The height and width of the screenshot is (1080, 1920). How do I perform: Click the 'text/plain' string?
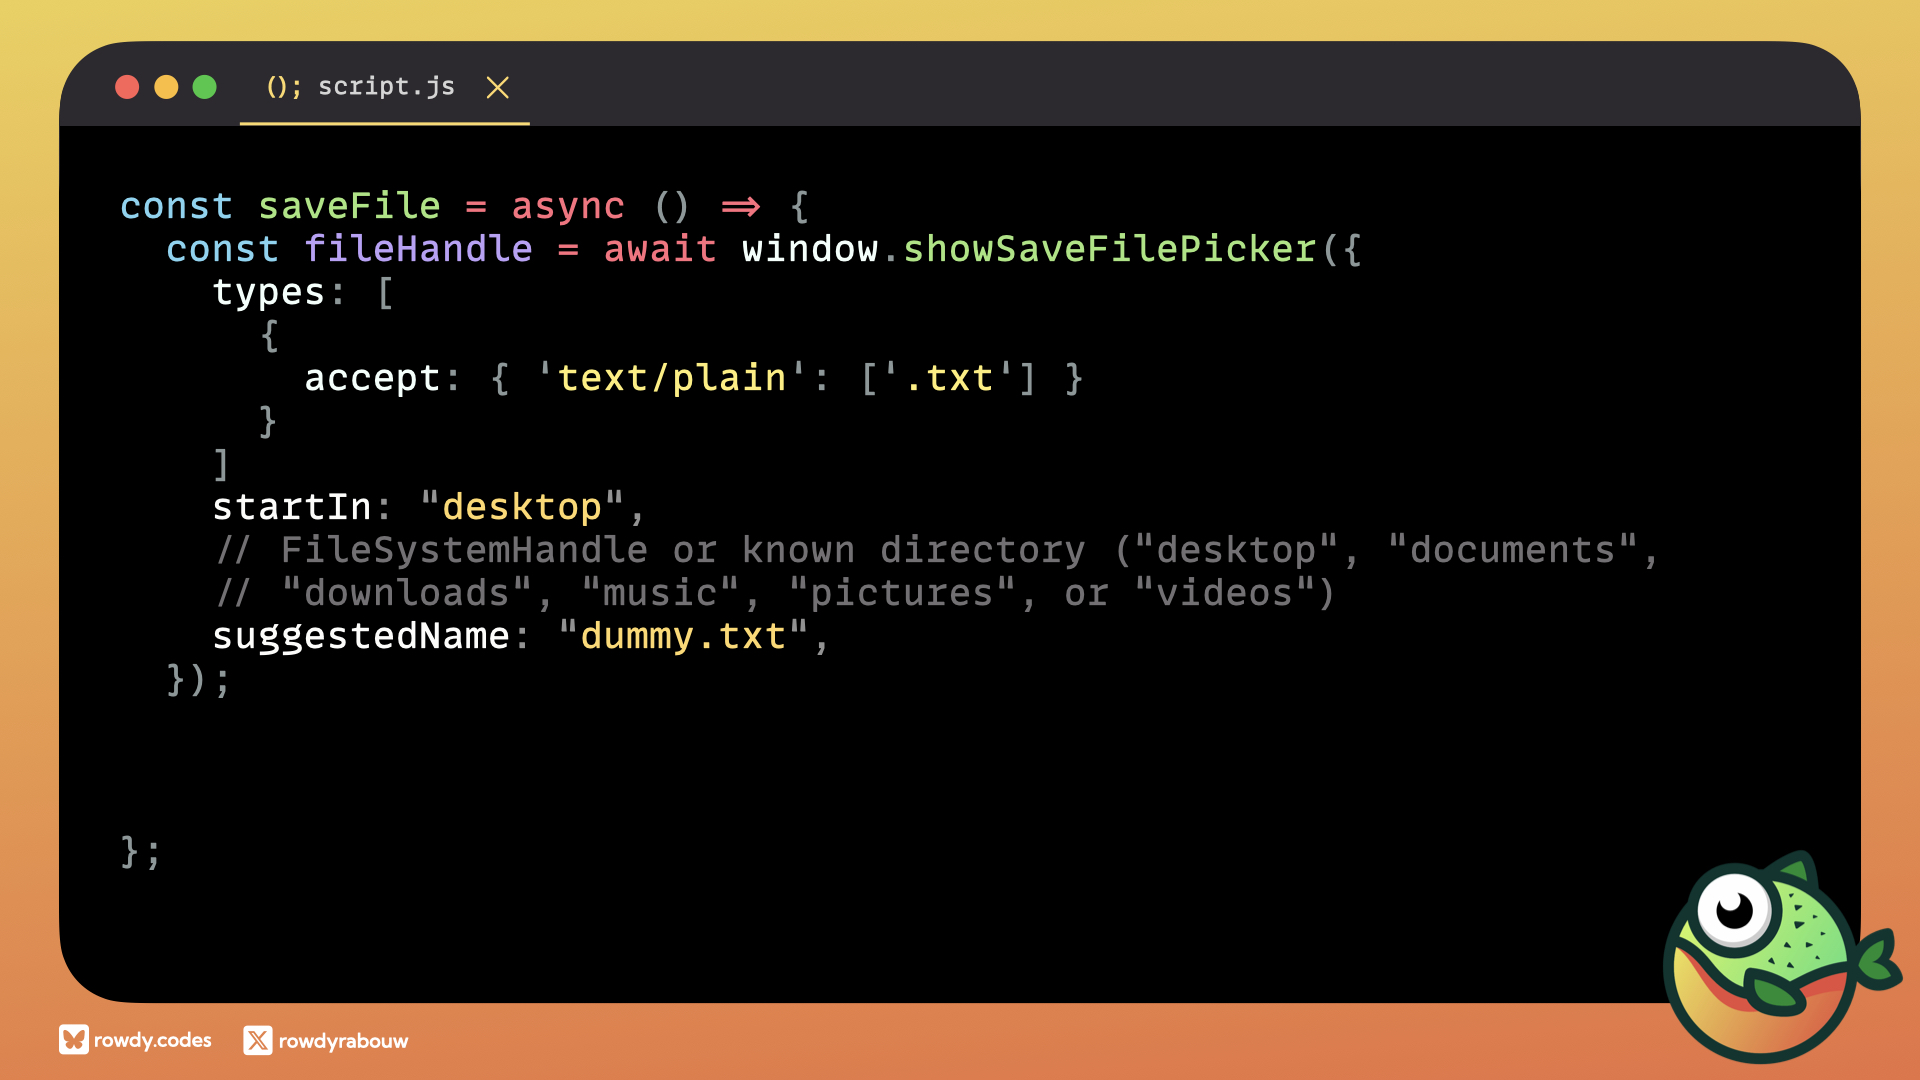pyautogui.click(x=672, y=378)
